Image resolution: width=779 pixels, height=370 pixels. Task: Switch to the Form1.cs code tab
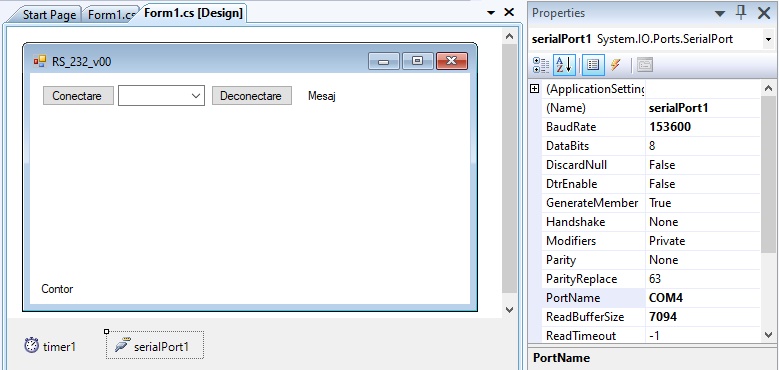(x=111, y=14)
